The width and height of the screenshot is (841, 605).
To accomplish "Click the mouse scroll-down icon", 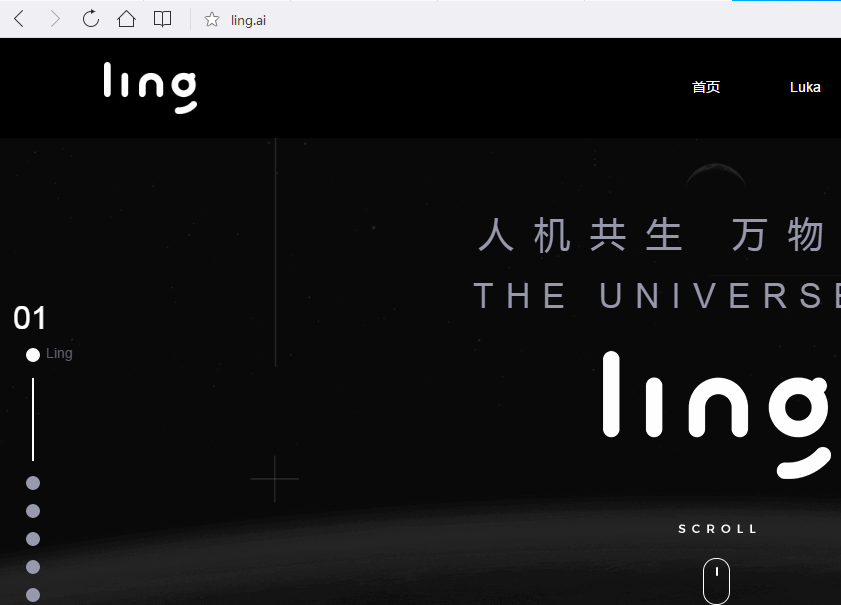I will [x=716, y=580].
